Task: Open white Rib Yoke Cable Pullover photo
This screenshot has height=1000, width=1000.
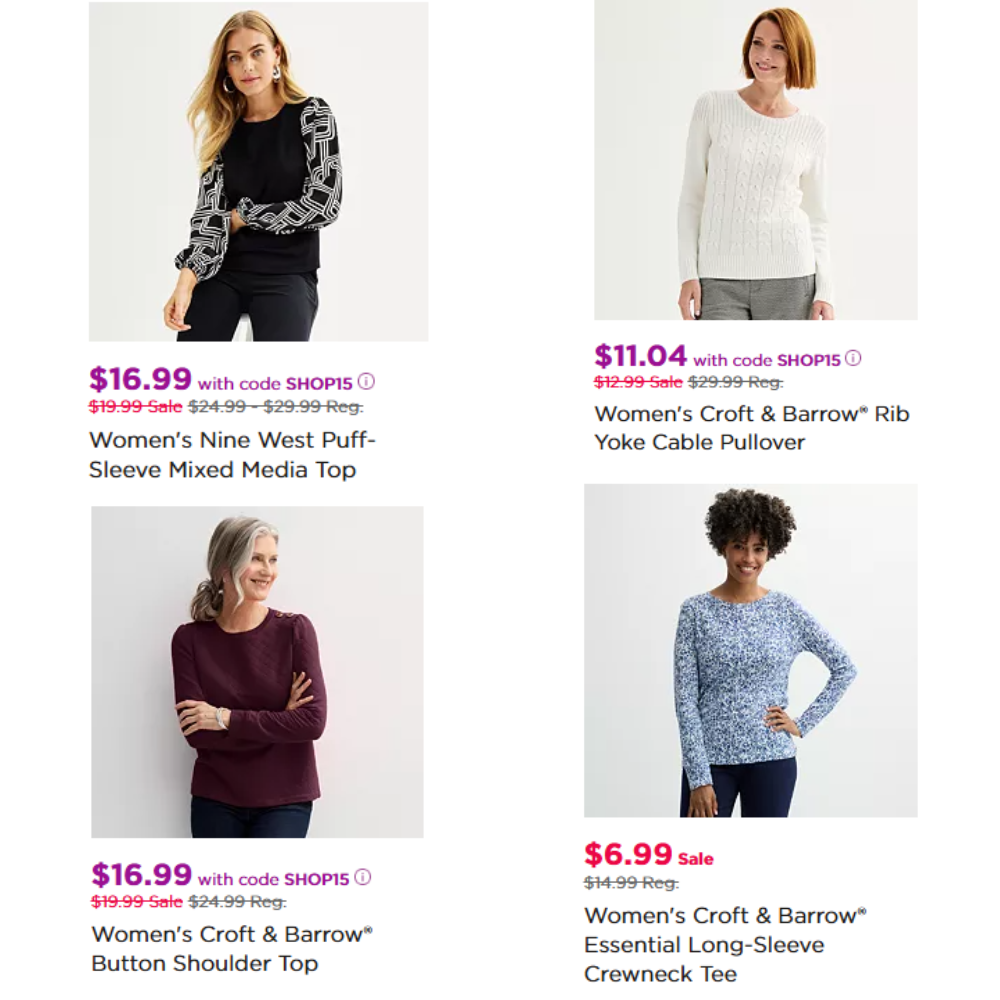Action: coord(756,159)
